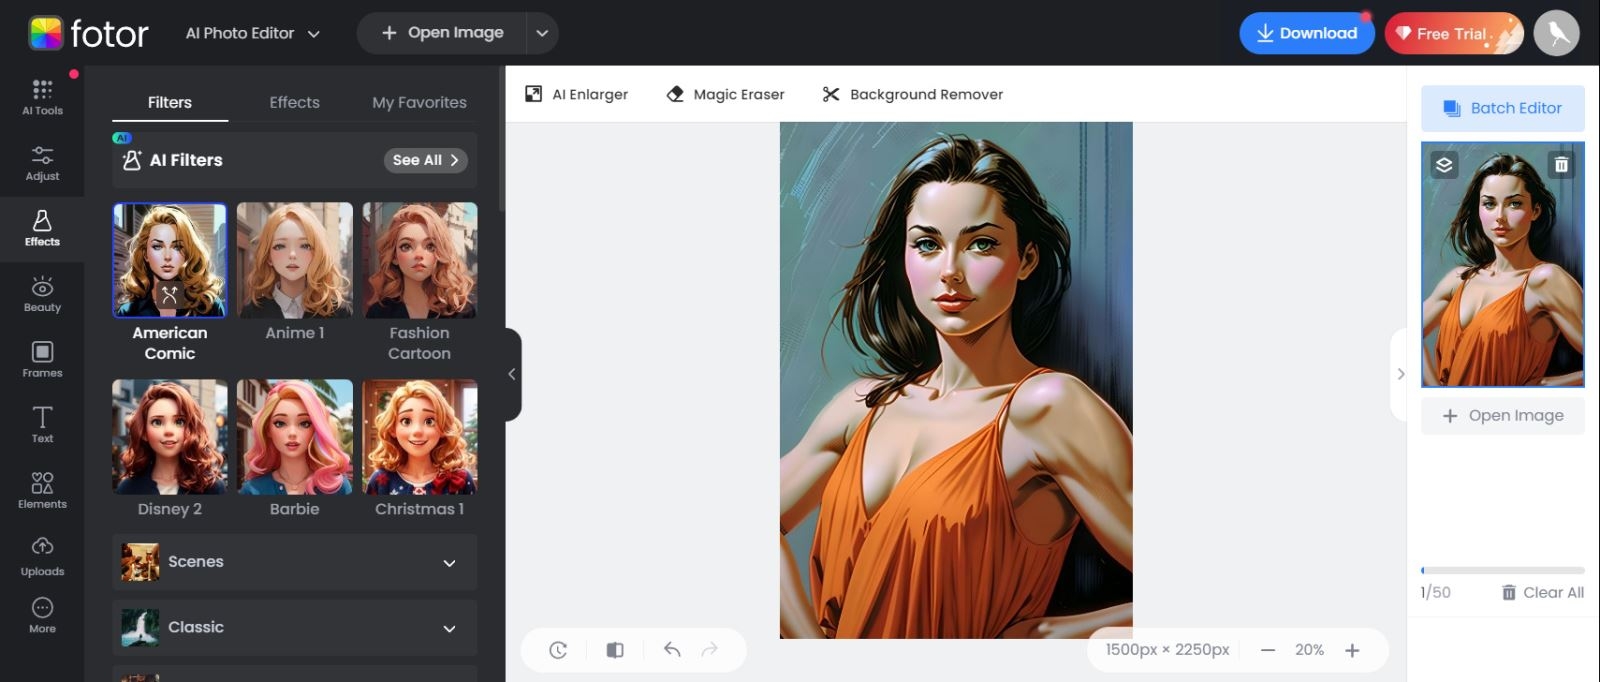The height and width of the screenshot is (682, 1600).
Task: Apply the Anime 1 filter
Action: [x=295, y=260]
